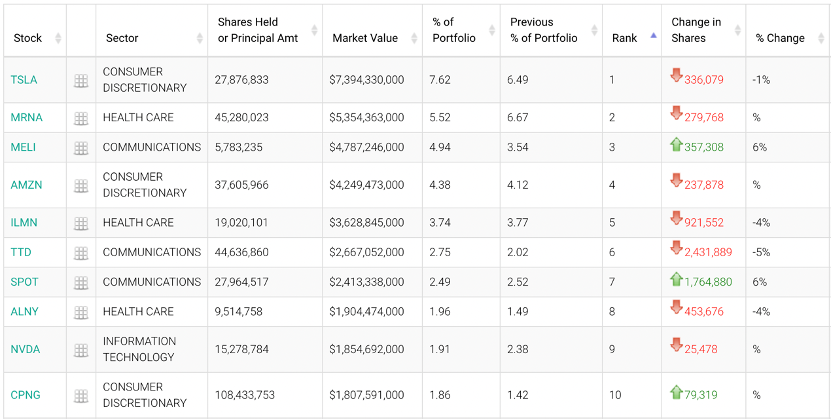Click the TTD market value cell

[x=366, y=252]
